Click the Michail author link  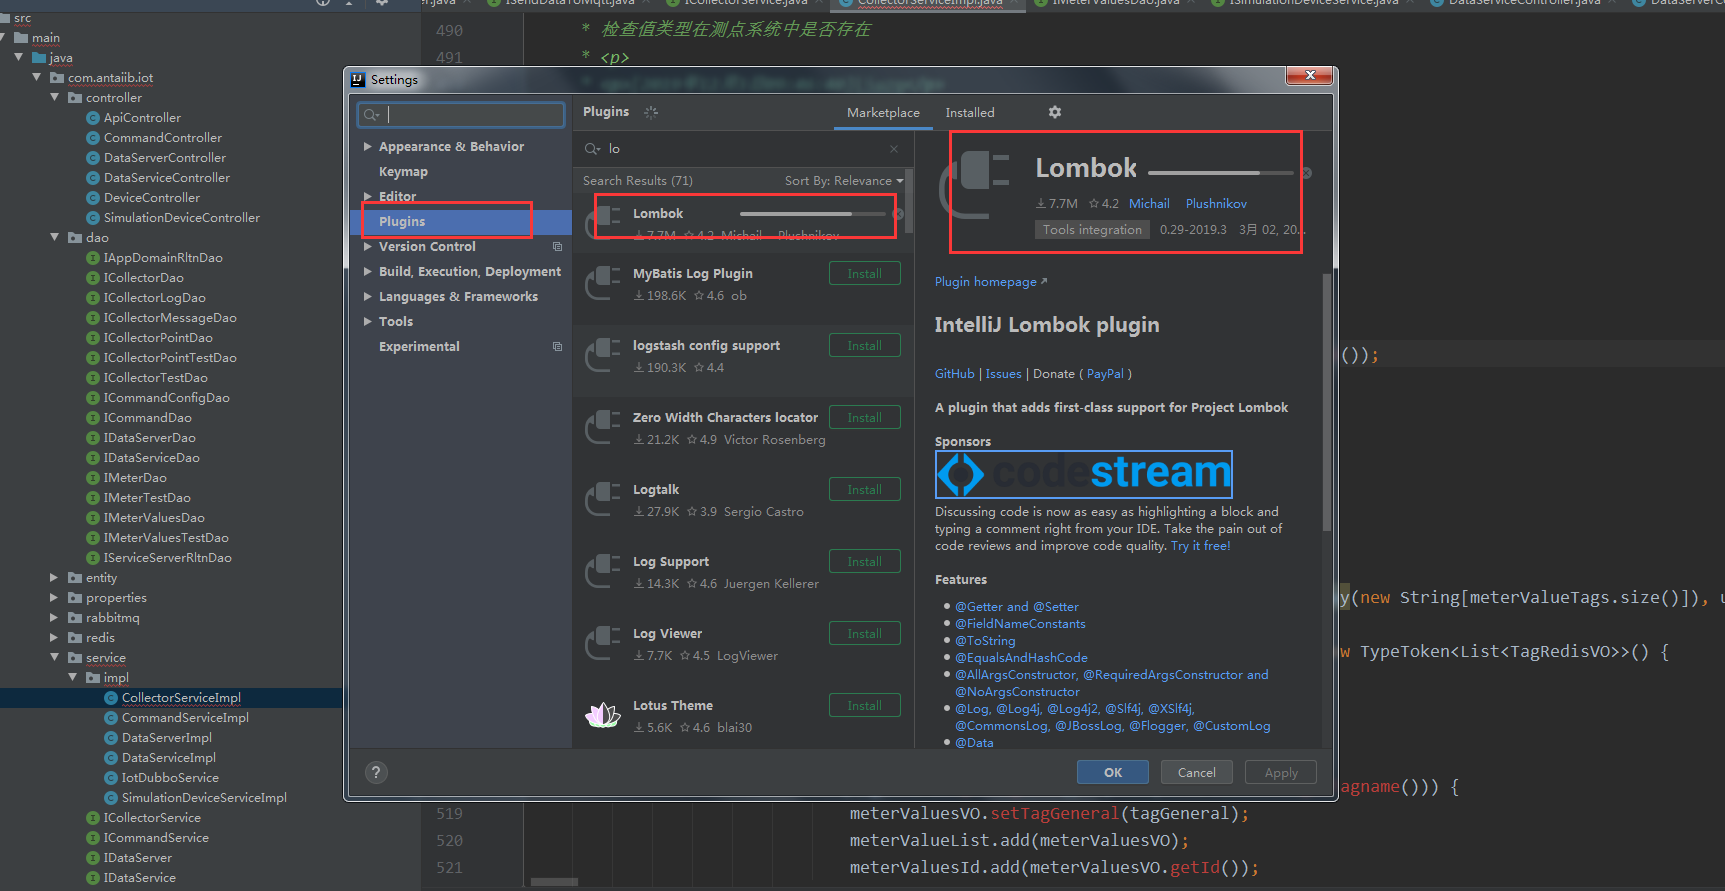pyautogui.click(x=1149, y=204)
